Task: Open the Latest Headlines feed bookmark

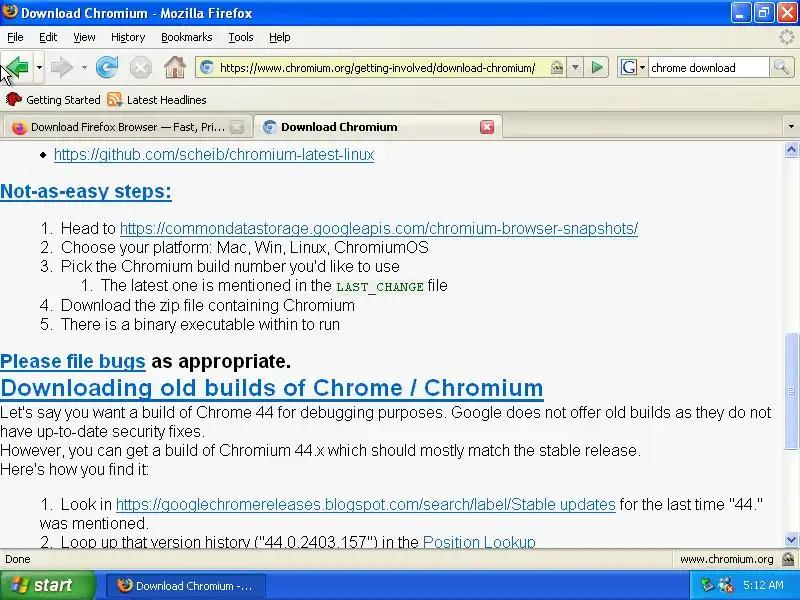Action: [157, 100]
